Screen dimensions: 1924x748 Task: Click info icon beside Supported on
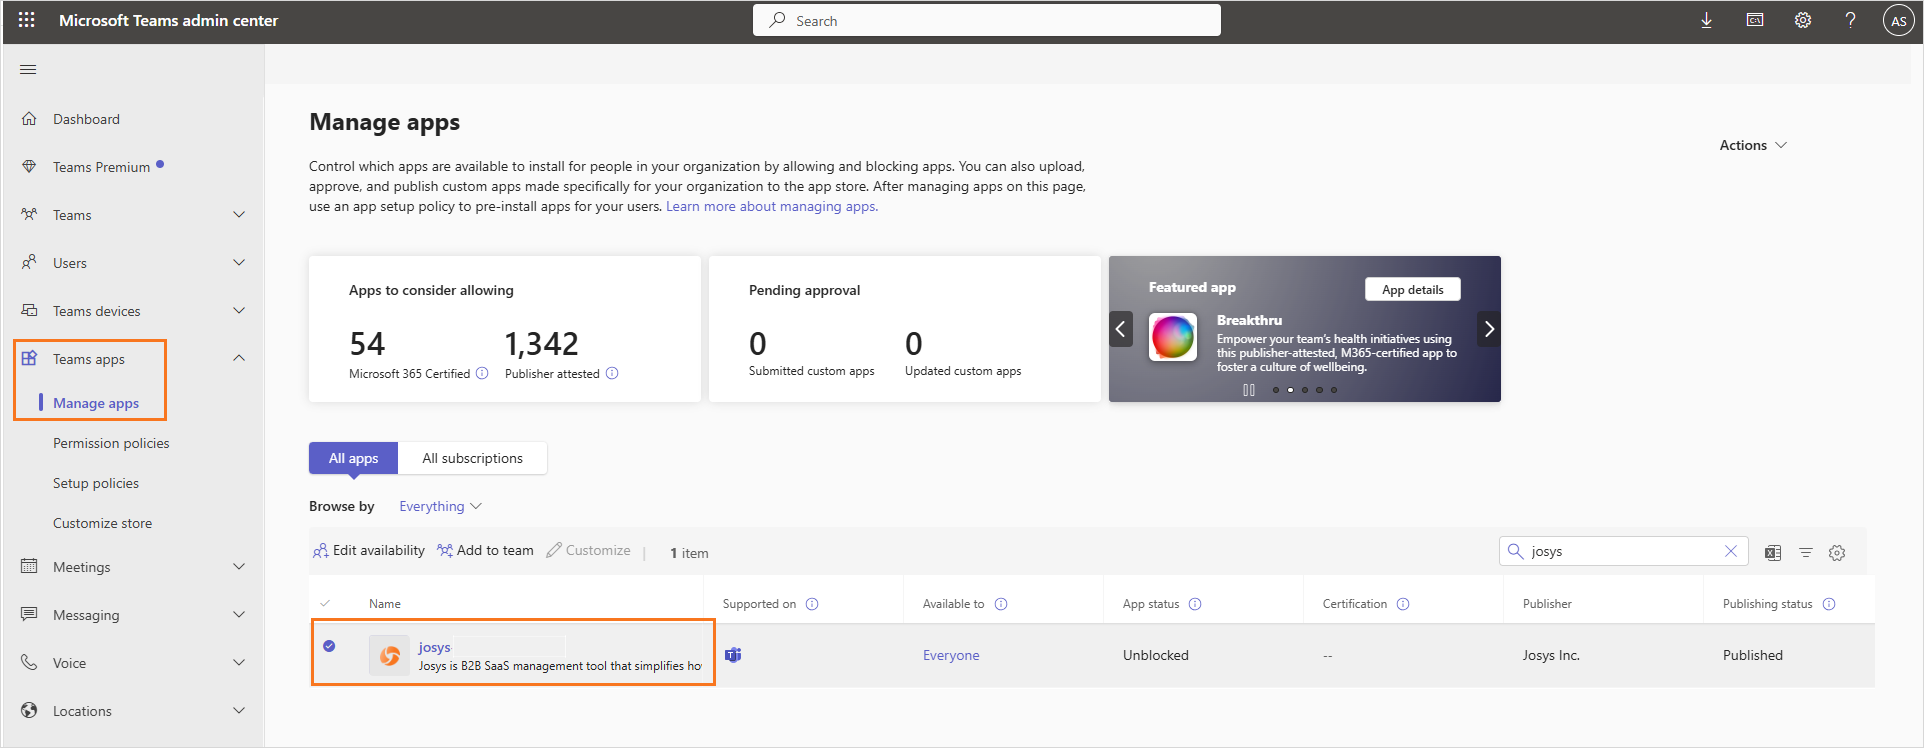pyautogui.click(x=812, y=604)
